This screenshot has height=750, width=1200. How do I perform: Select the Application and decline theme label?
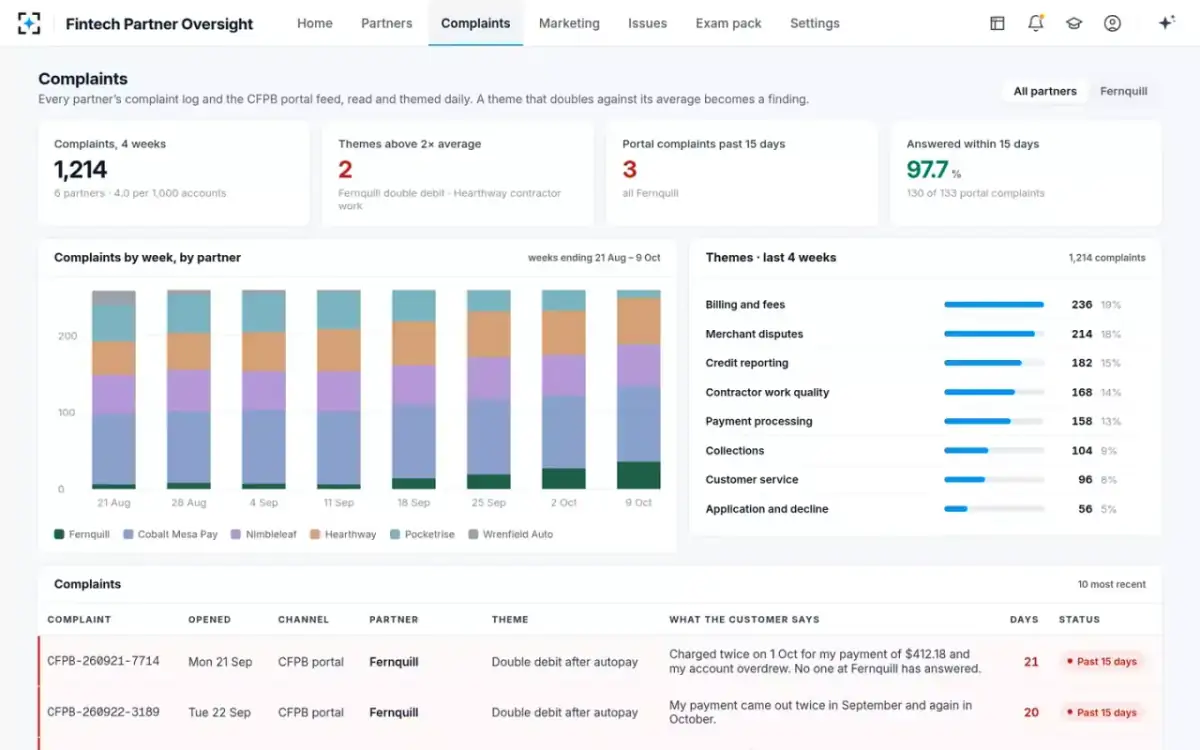(x=767, y=509)
